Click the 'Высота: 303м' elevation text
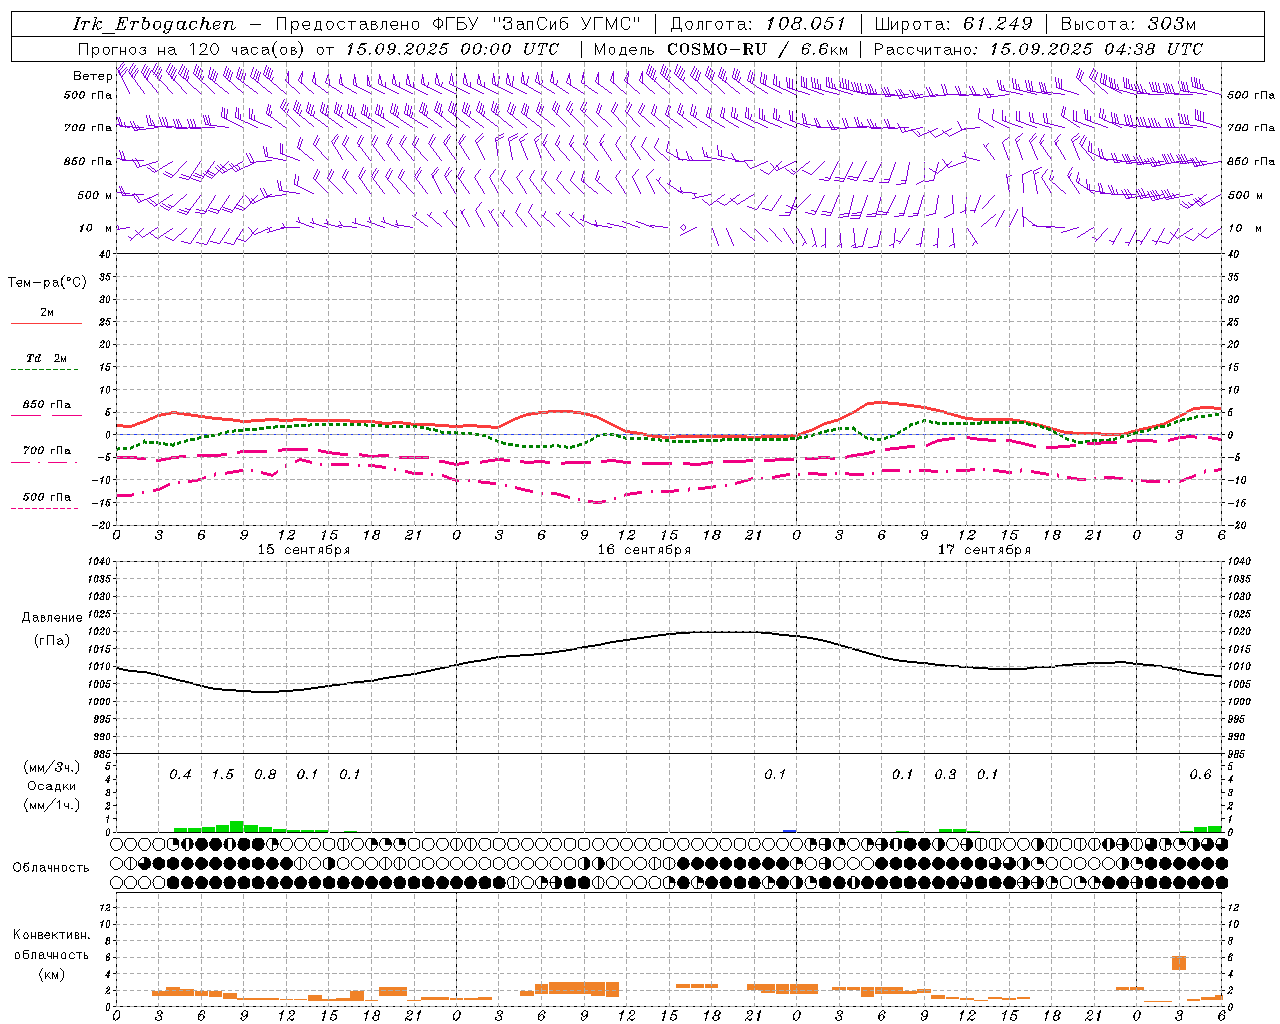1280x1024 pixels. pyautogui.click(x=1128, y=24)
